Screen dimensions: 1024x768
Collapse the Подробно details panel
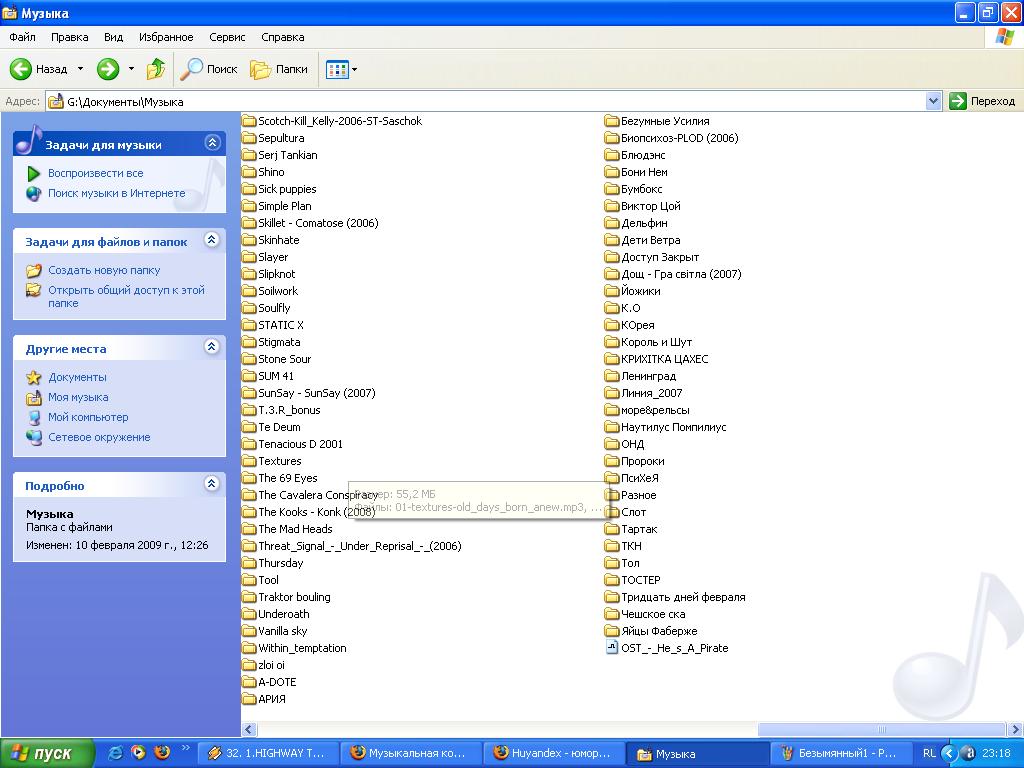point(211,484)
